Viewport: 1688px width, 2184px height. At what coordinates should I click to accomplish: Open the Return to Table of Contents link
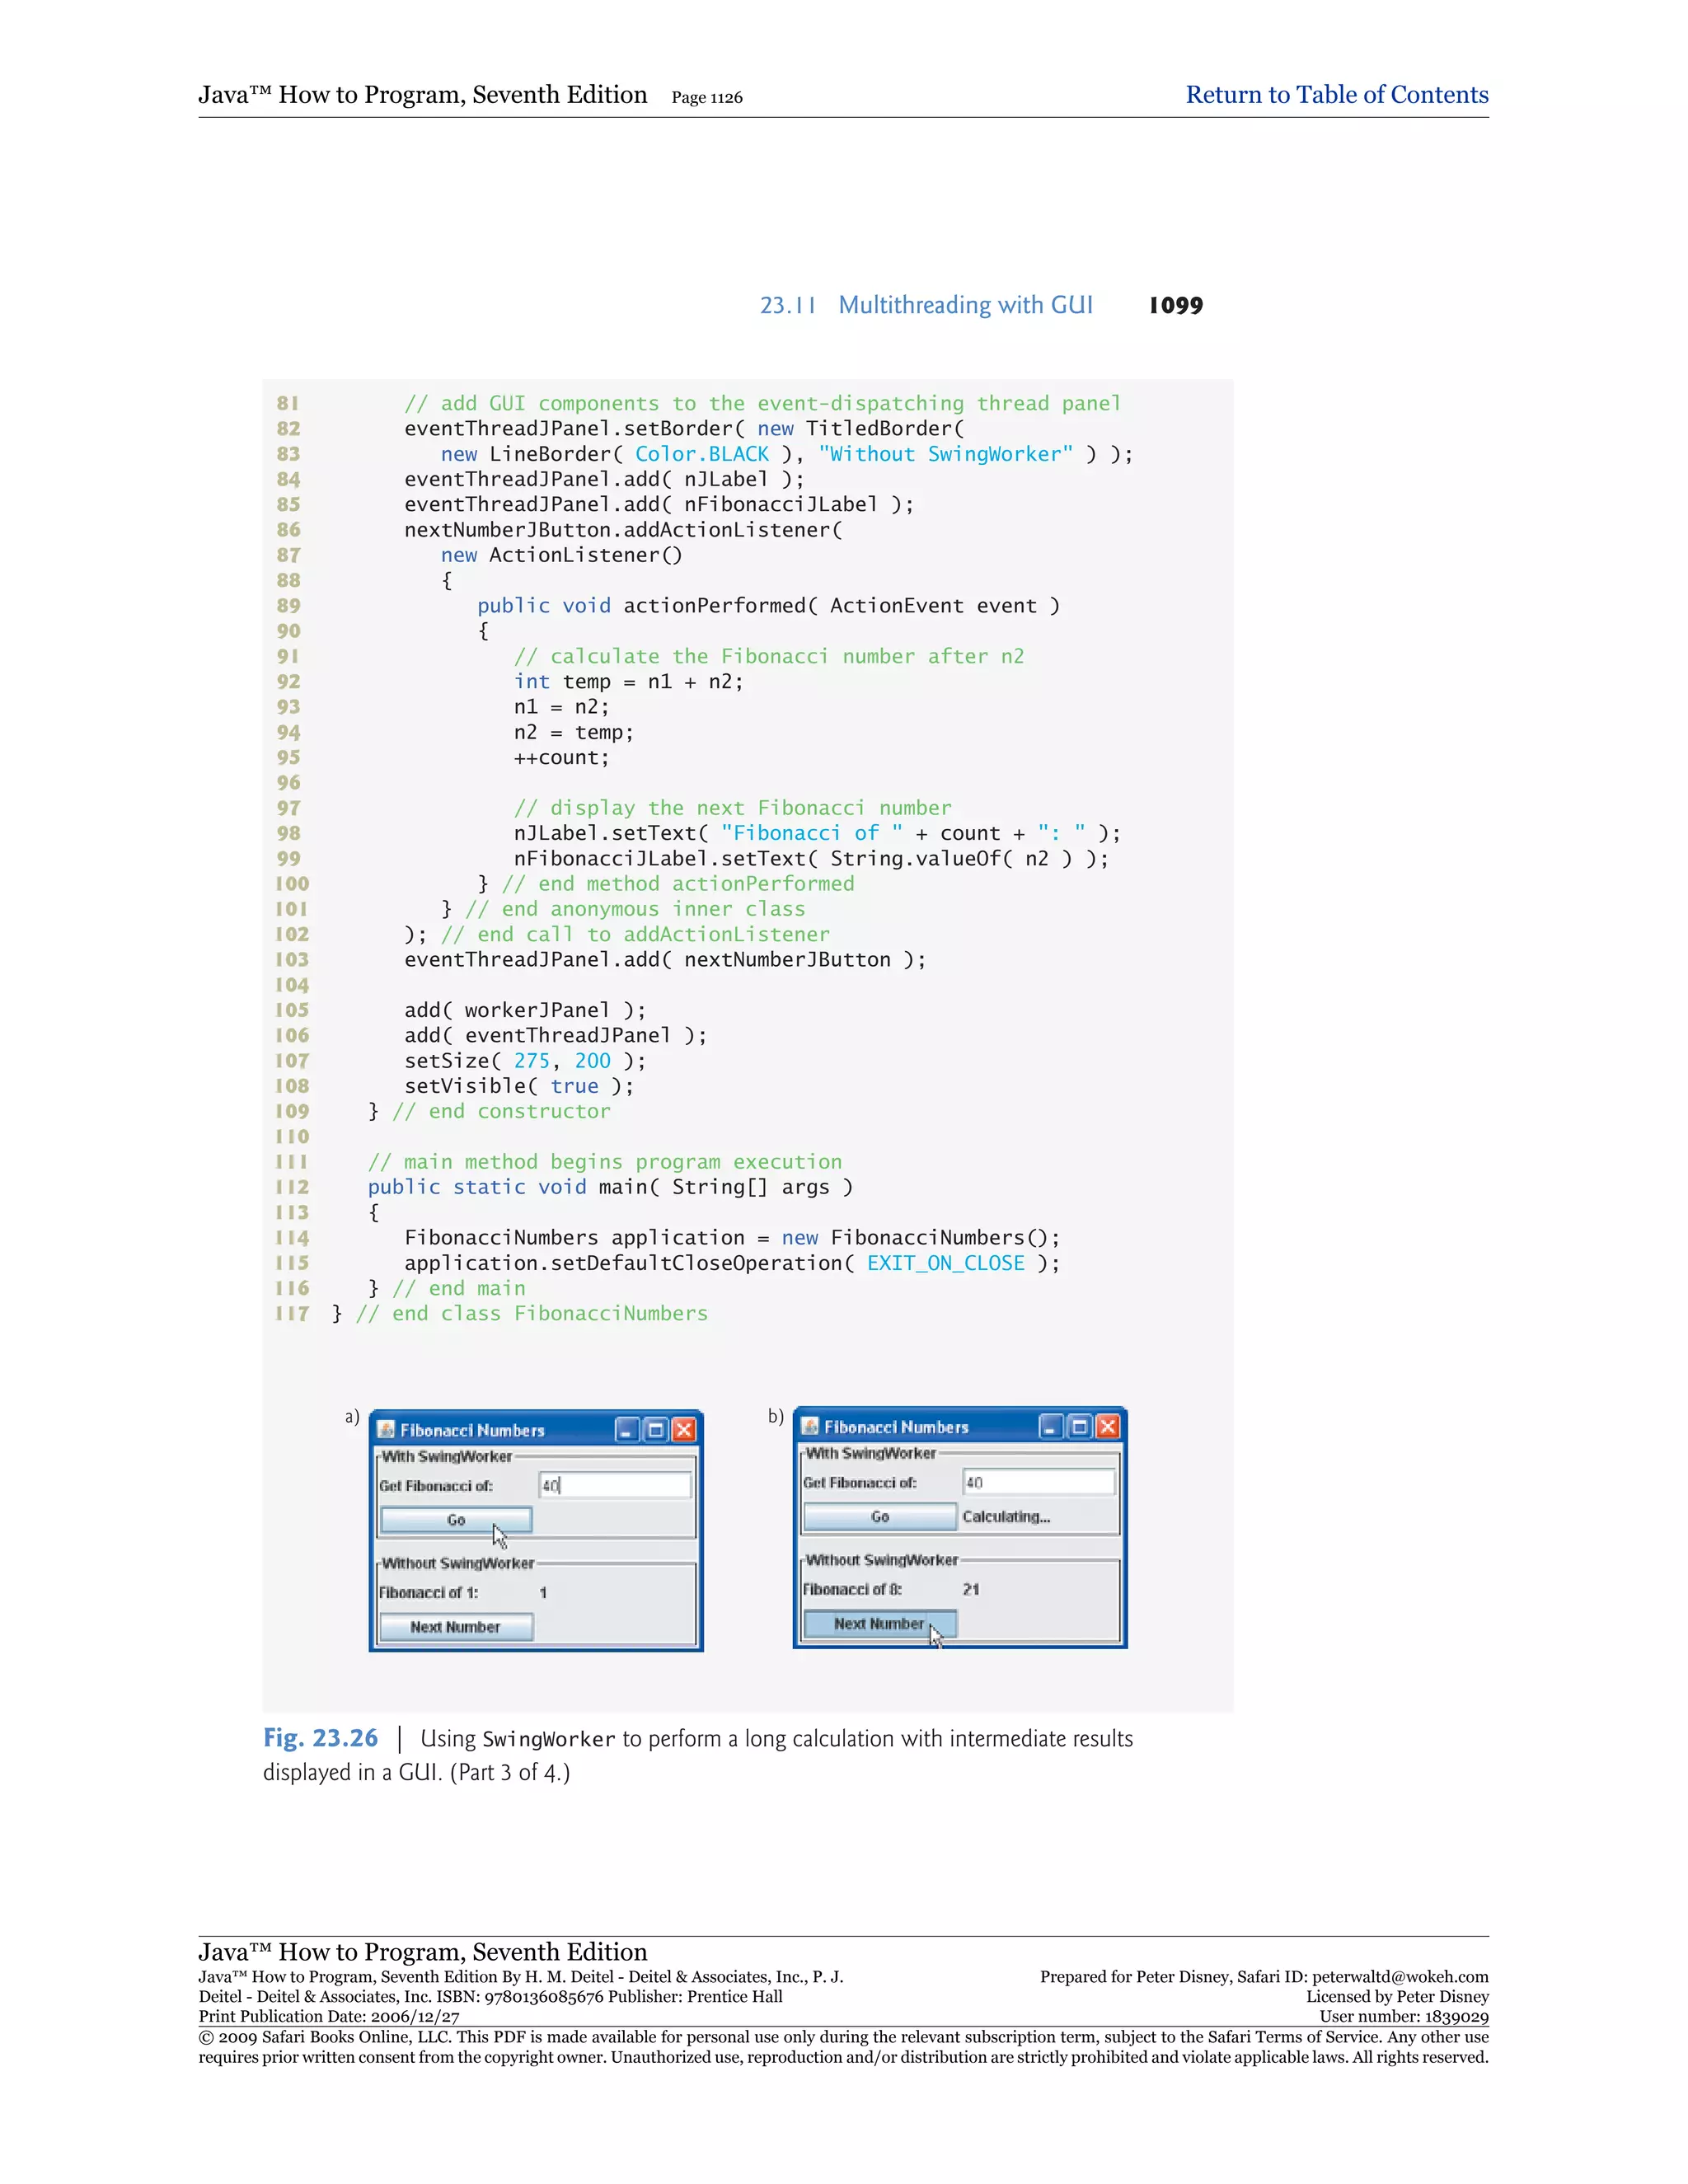coord(1336,95)
